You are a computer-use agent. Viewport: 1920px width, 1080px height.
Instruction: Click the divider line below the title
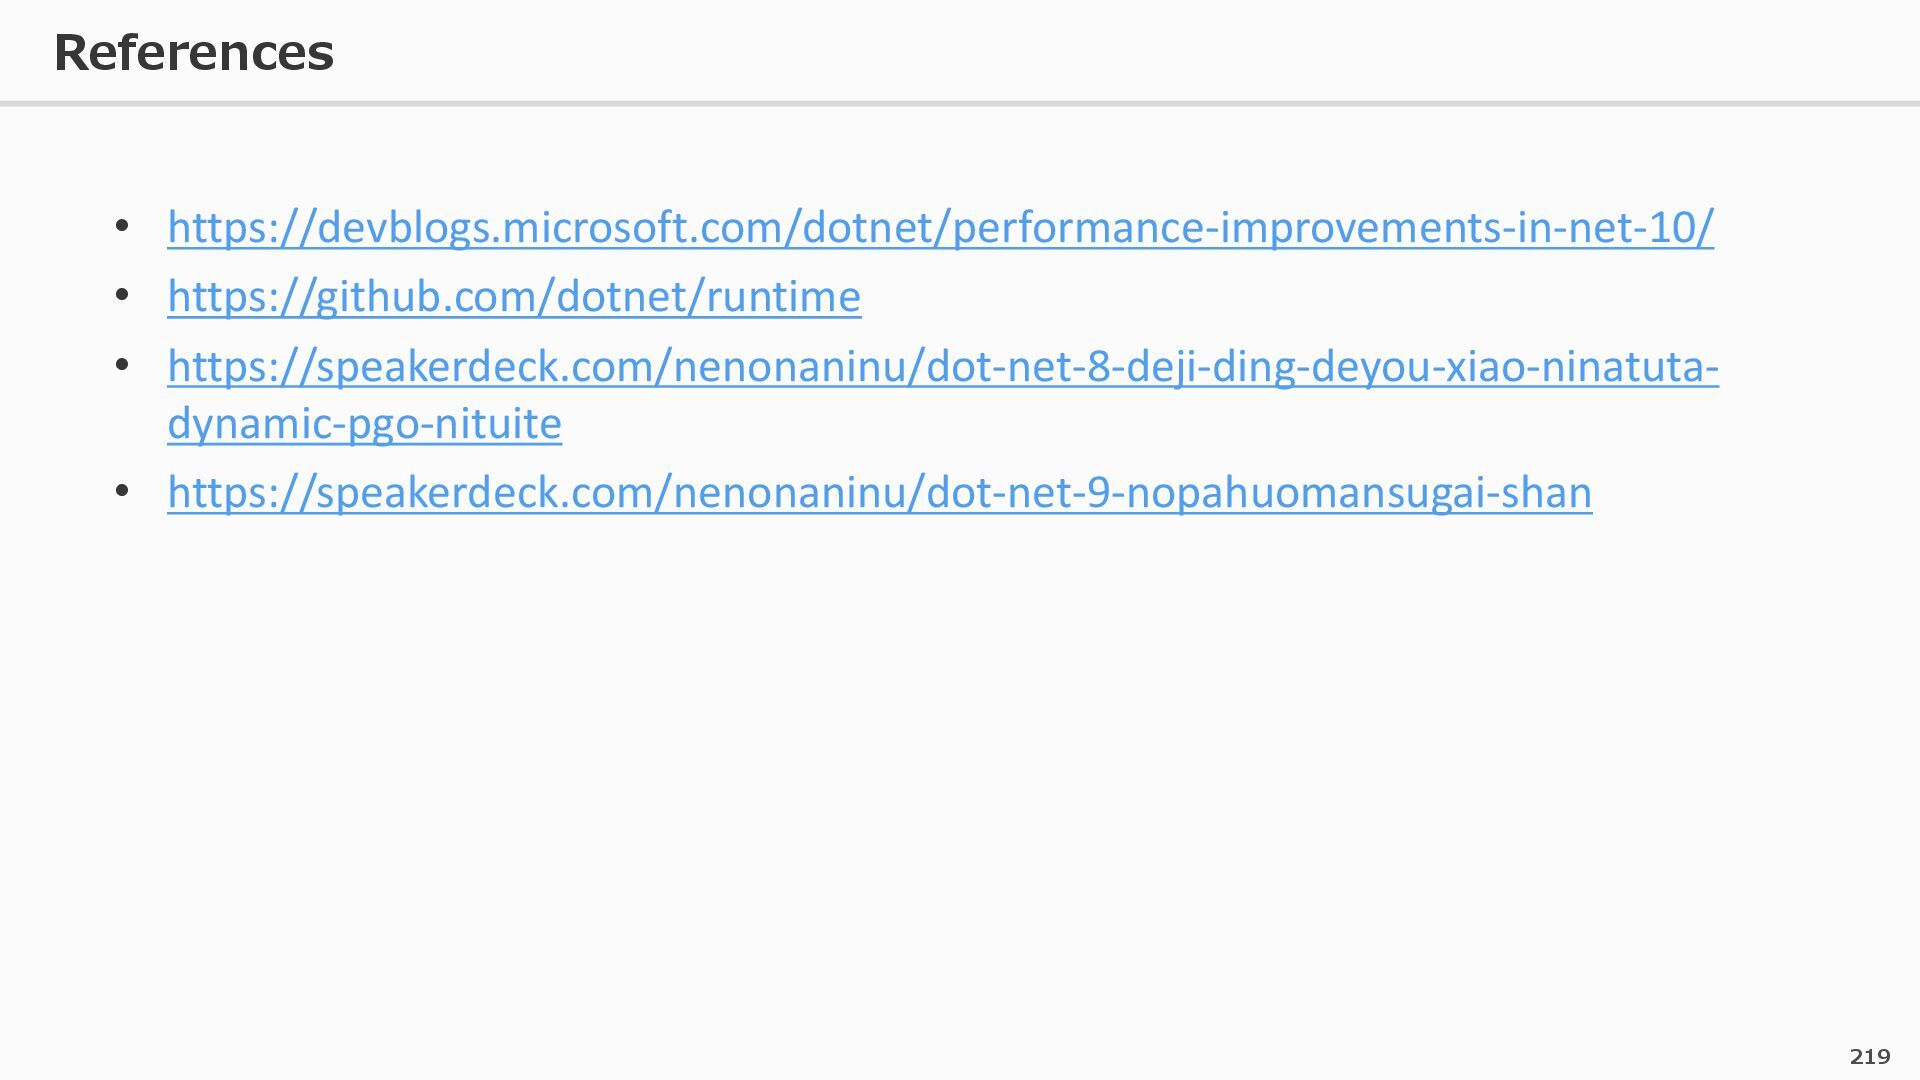tap(960, 103)
